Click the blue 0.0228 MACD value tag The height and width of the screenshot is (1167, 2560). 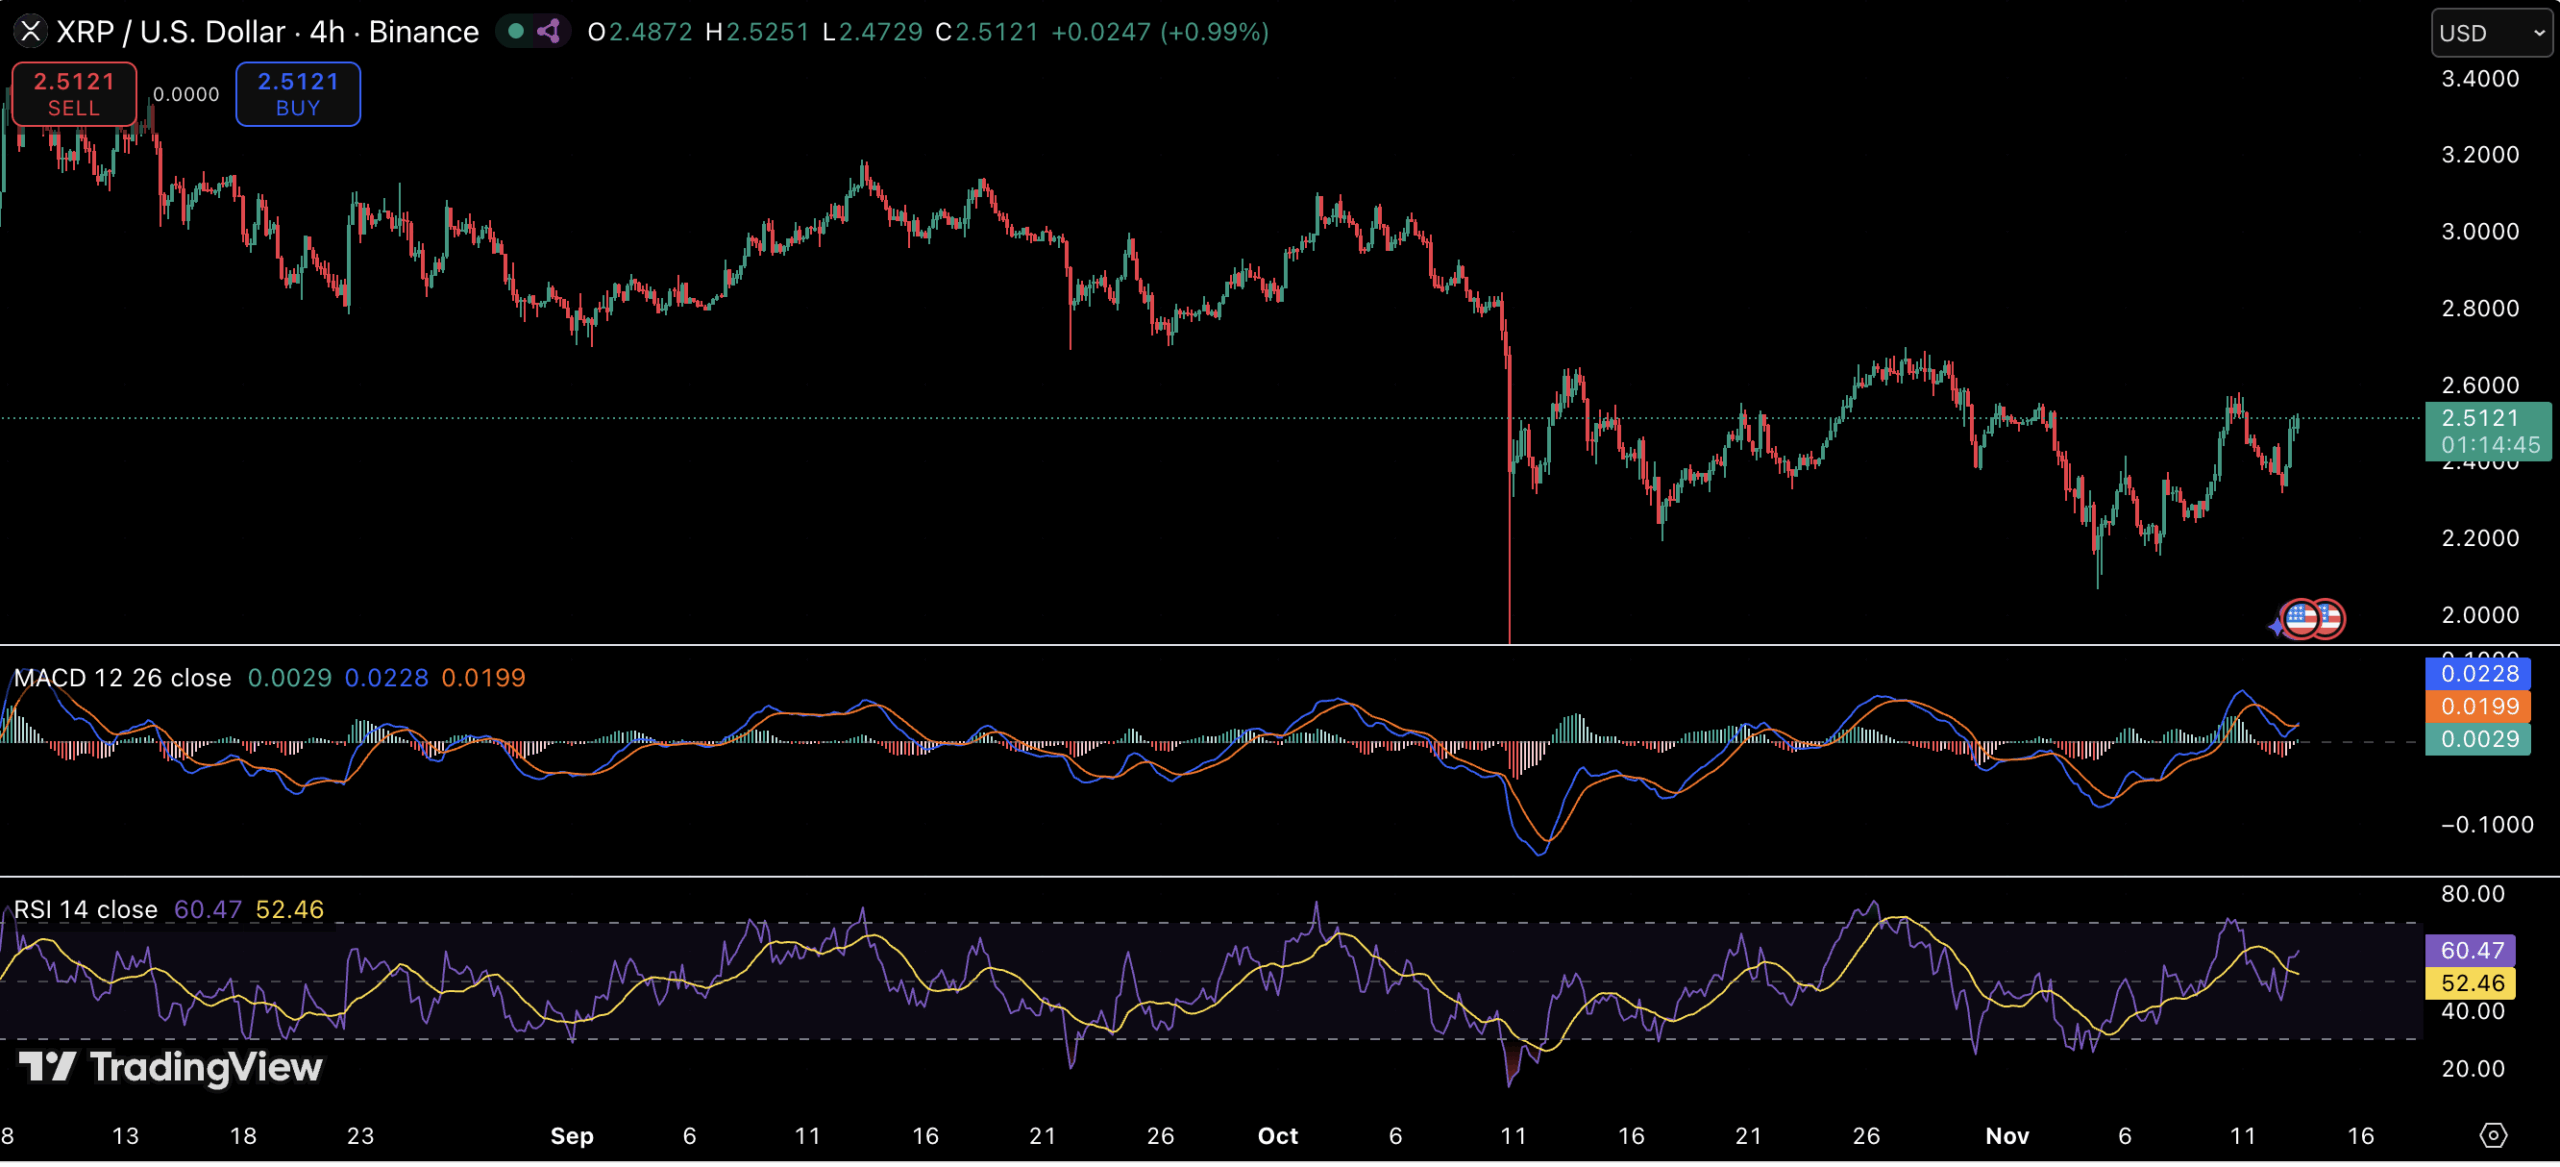(x=2478, y=674)
